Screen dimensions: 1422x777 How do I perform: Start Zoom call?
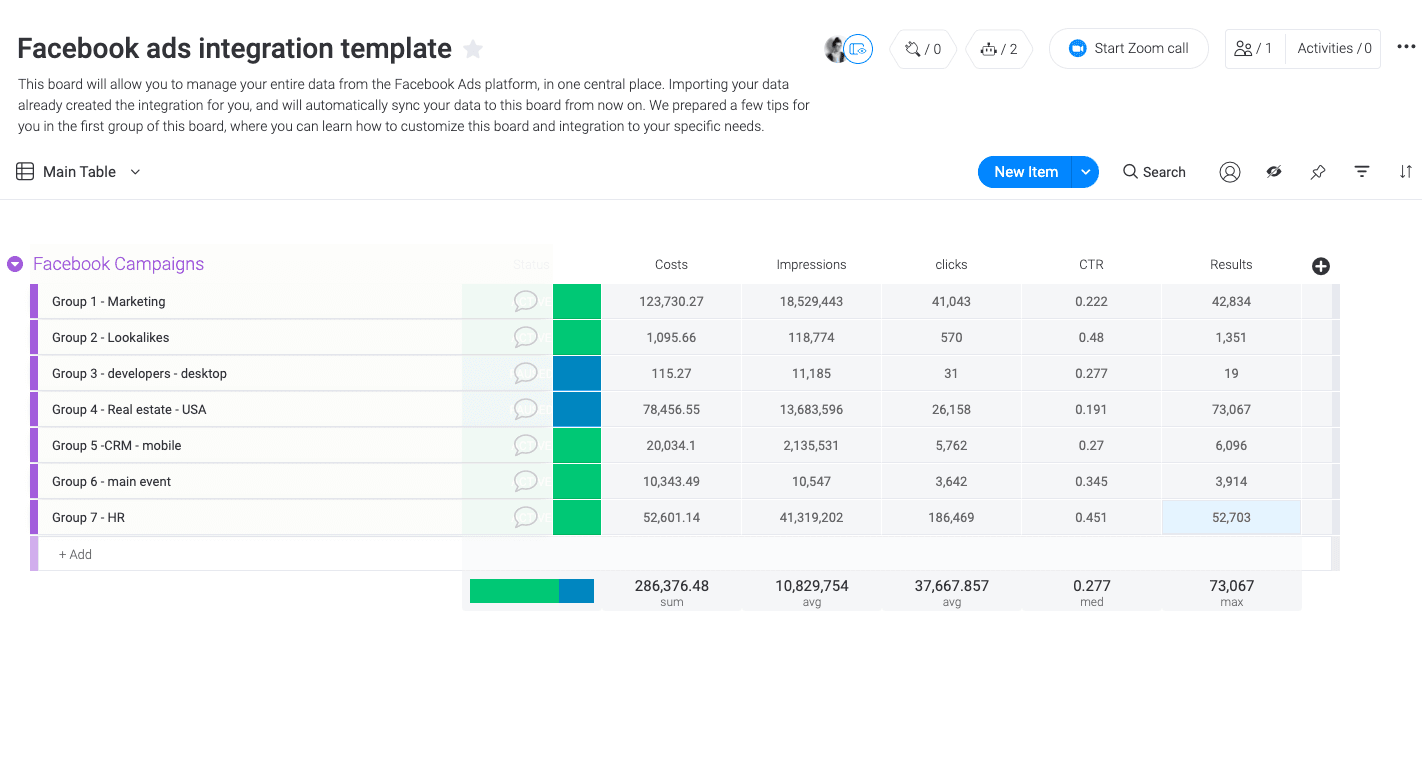pos(1128,48)
